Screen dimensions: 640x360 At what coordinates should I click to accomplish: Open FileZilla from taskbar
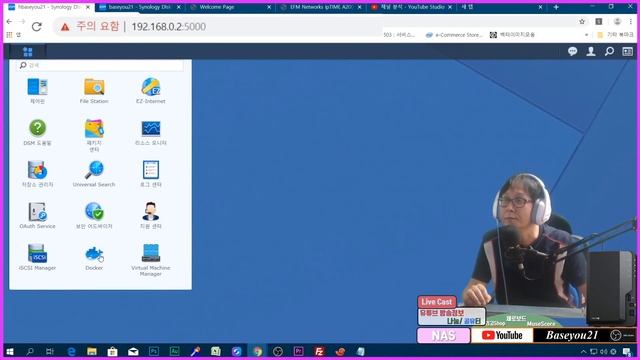pyautogui.click(x=319, y=351)
